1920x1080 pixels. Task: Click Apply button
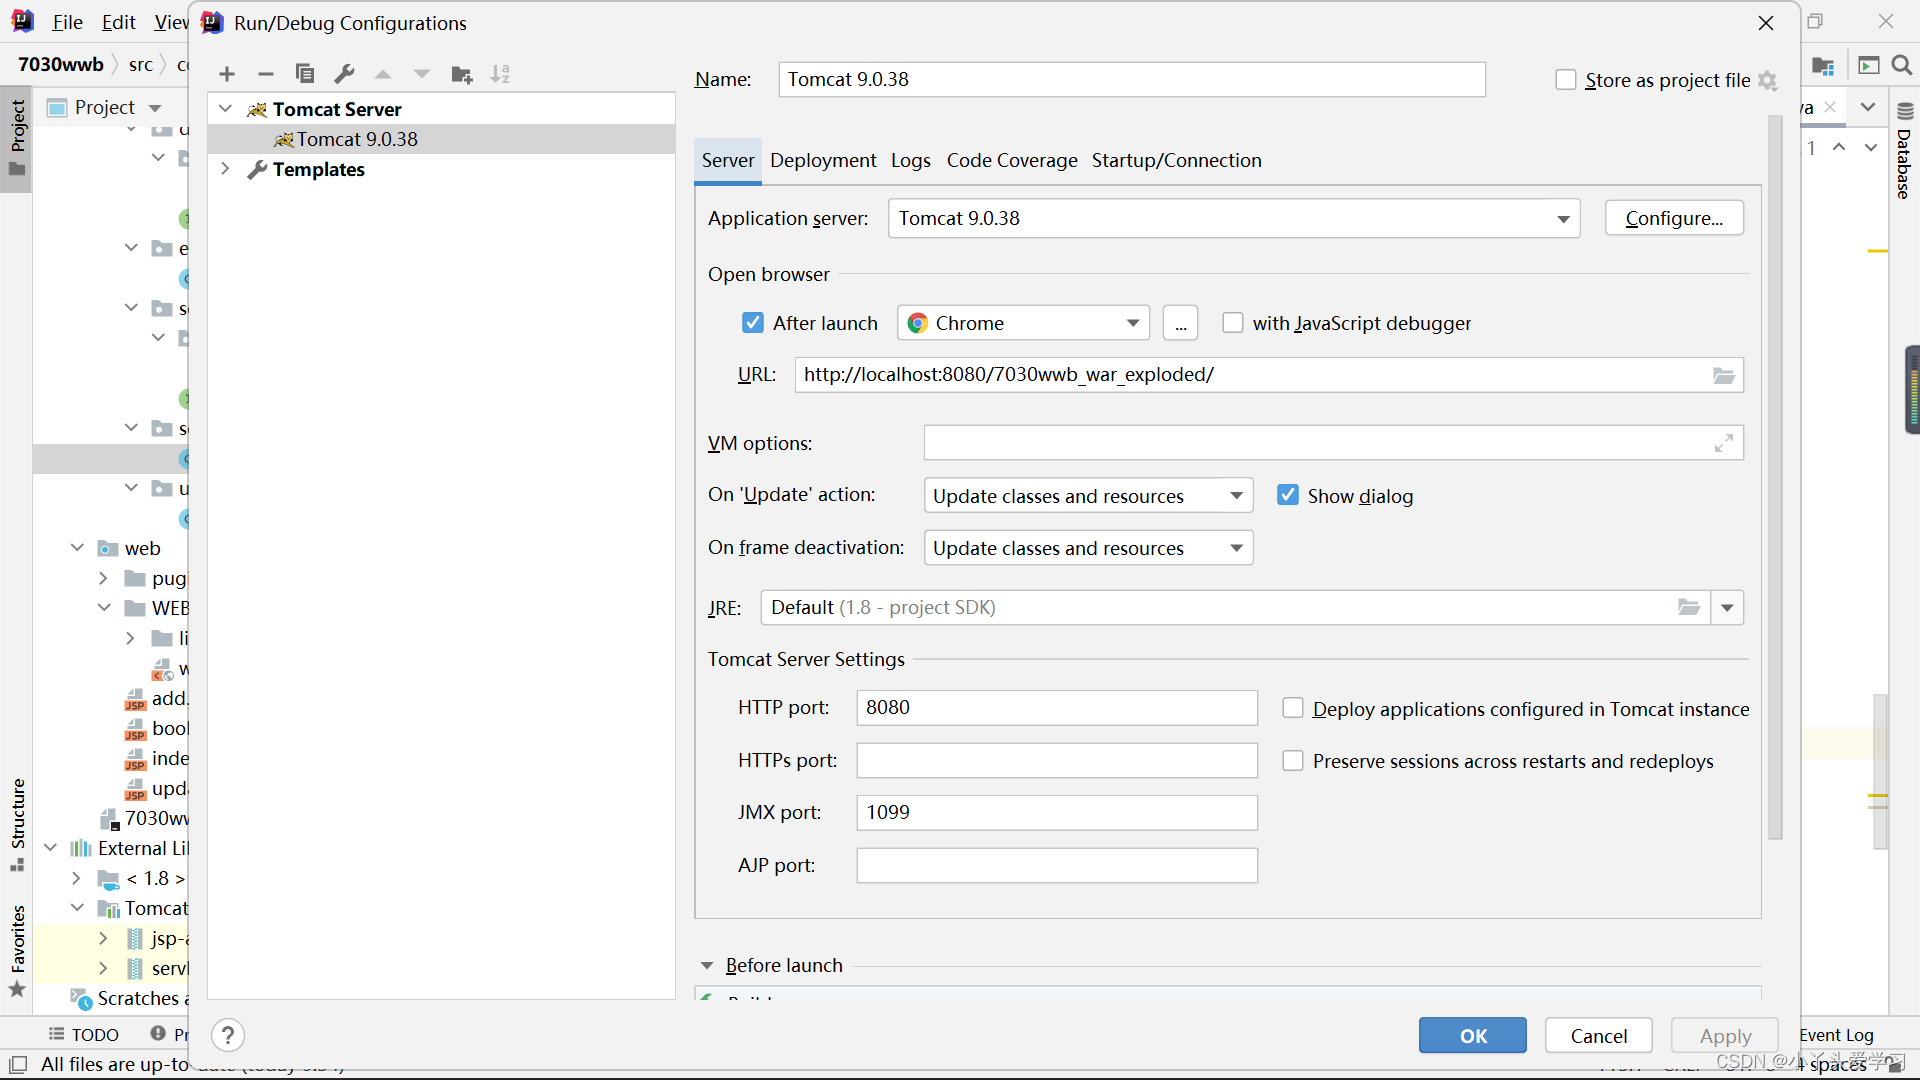pyautogui.click(x=1725, y=1036)
